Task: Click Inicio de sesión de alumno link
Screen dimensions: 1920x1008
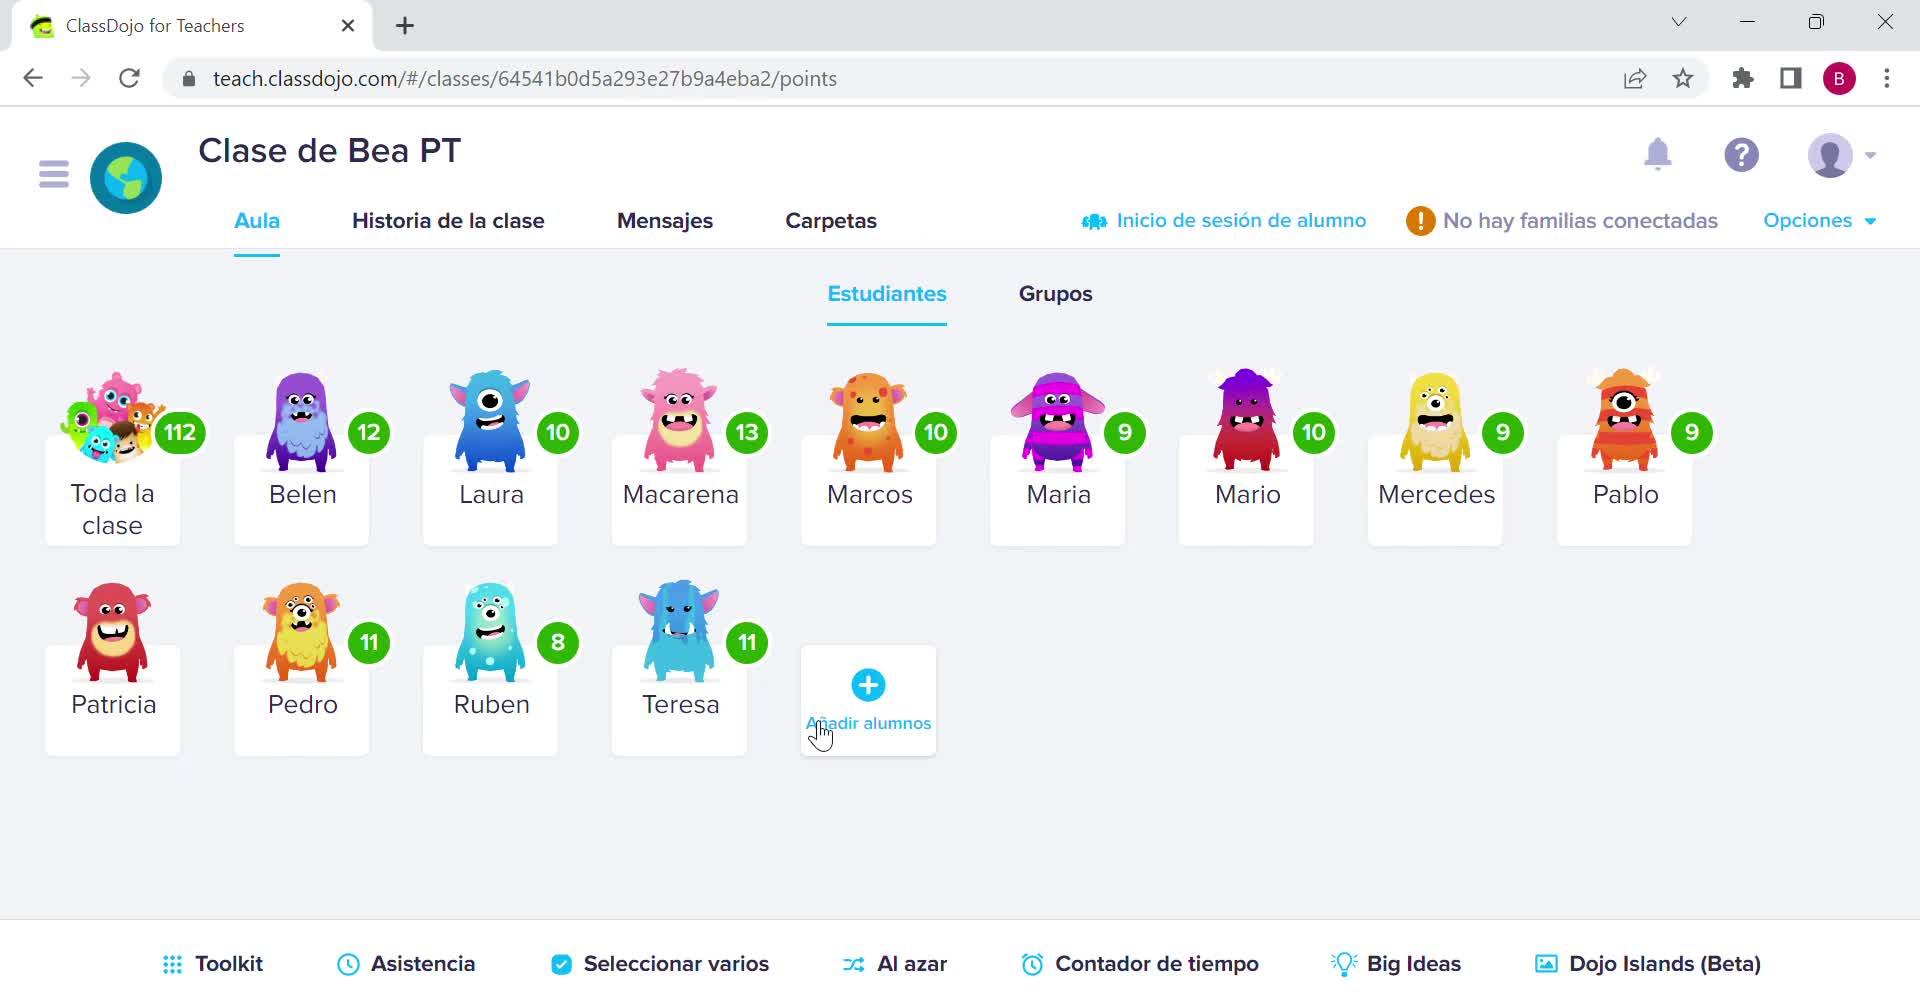Action: 1224,221
